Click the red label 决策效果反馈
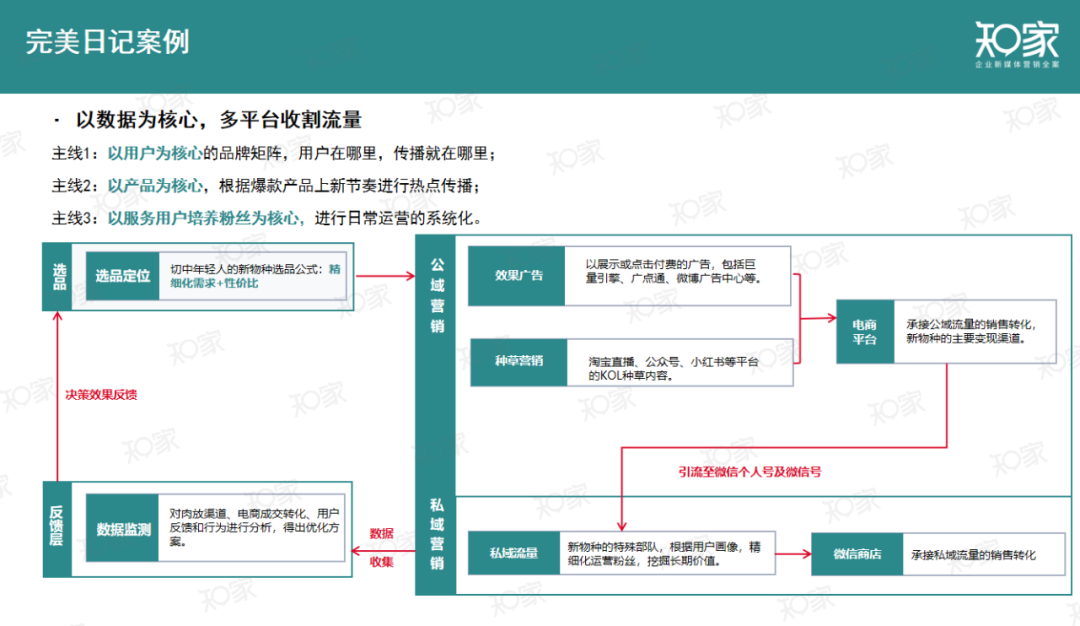1080x626 pixels. tap(101, 395)
